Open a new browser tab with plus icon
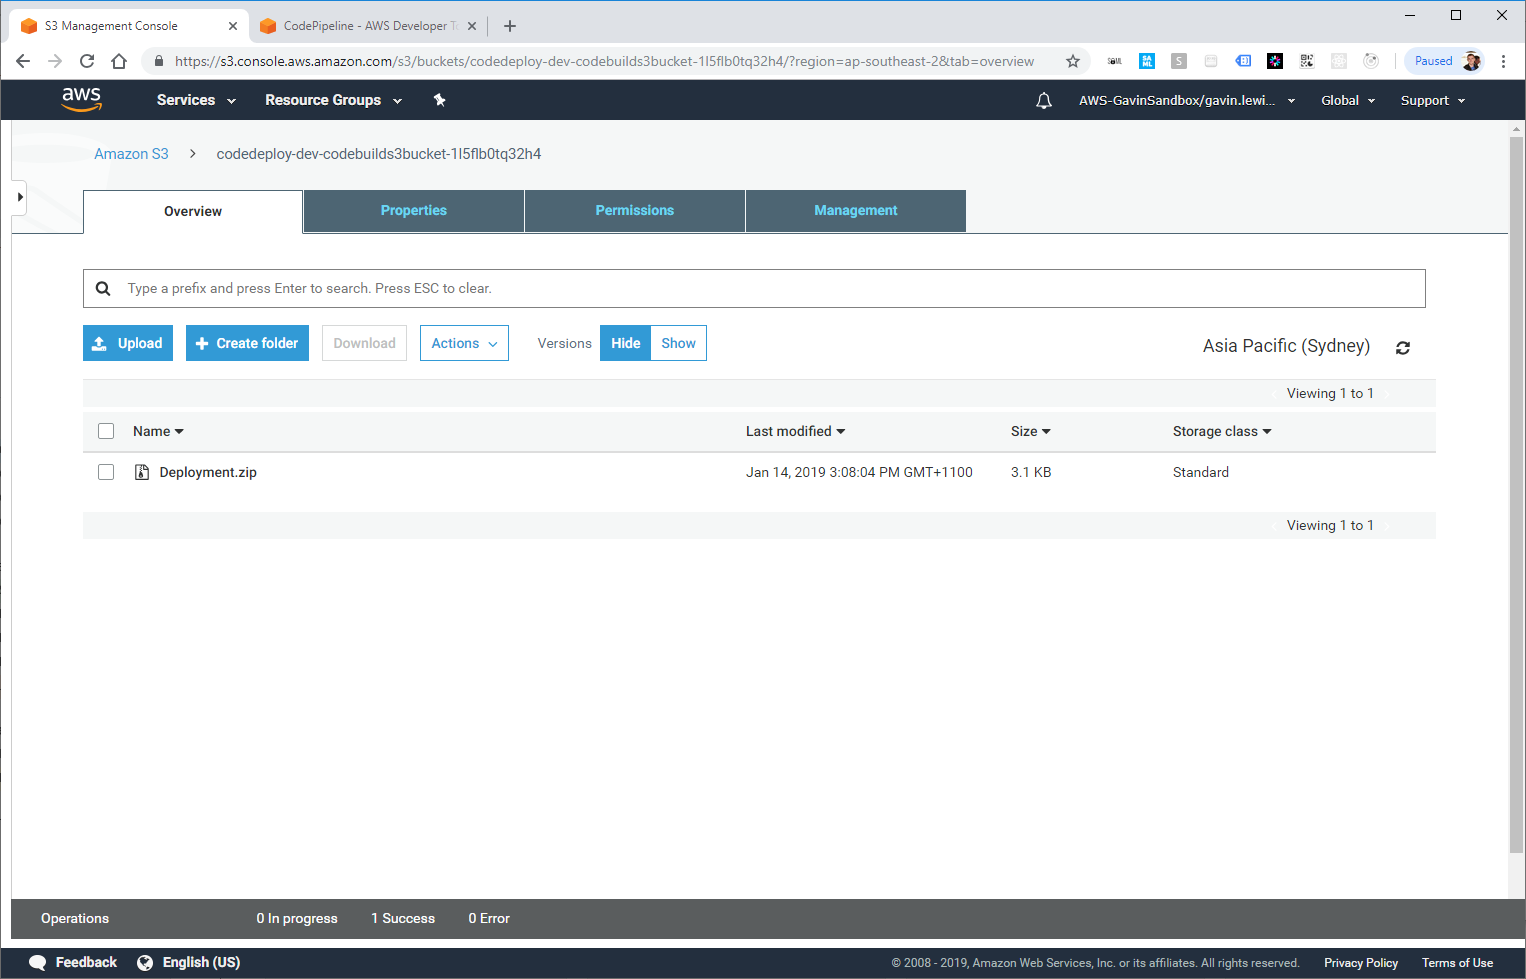1526x979 pixels. pos(510,26)
